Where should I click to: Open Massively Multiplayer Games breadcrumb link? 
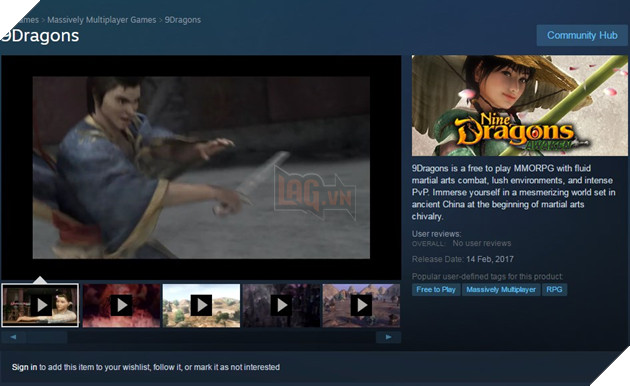click(x=102, y=20)
